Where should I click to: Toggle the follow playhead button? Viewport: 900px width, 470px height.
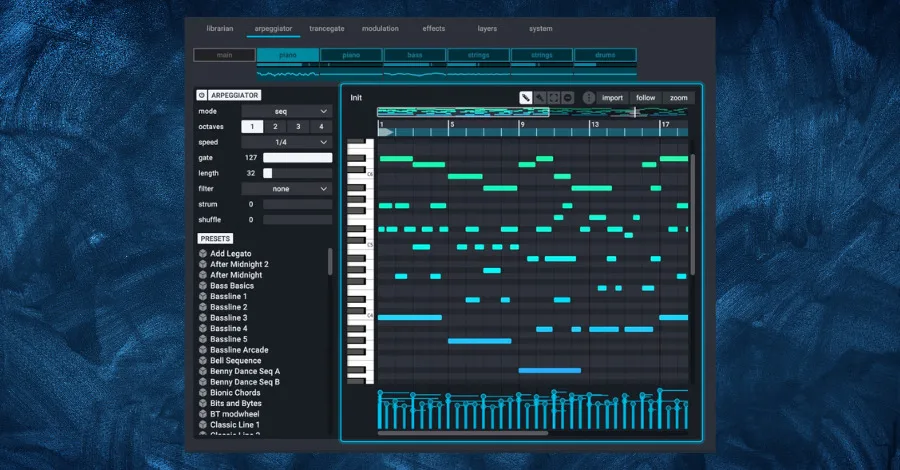pyautogui.click(x=645, y=98)
